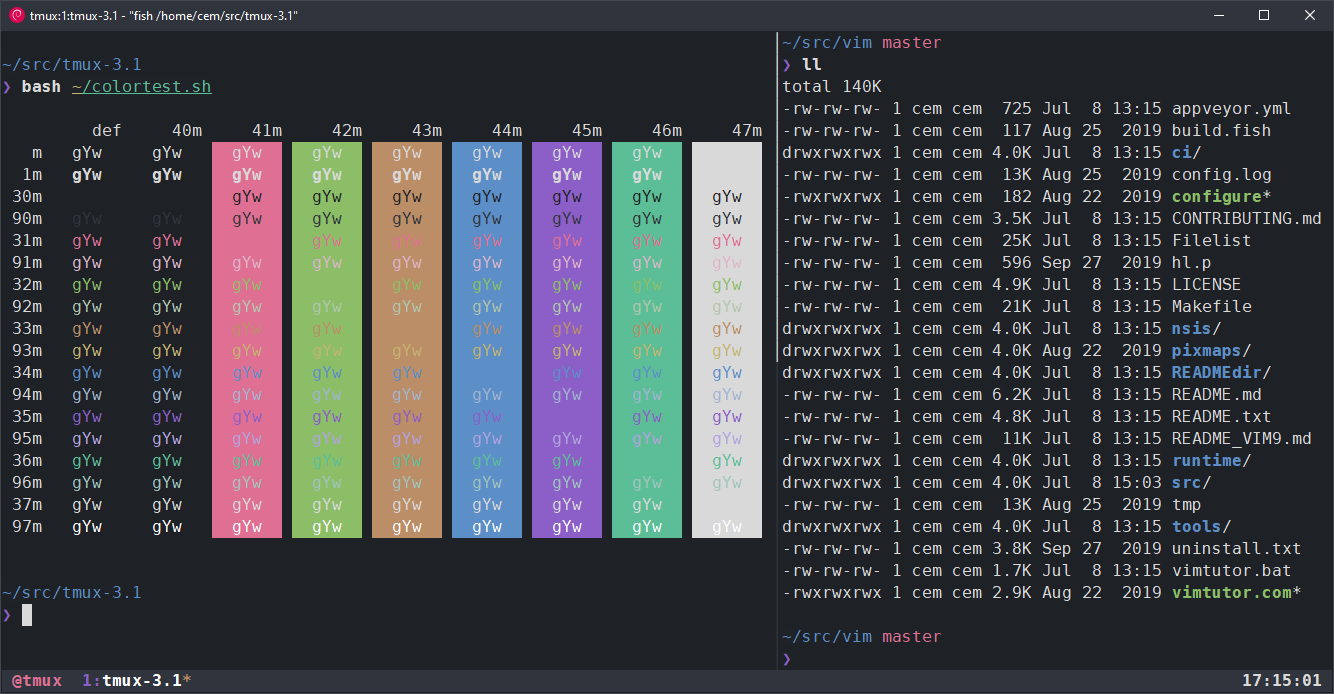Click the LICENSE file name
This screenshot has height=694, width=1334.
click(1206, 285)
